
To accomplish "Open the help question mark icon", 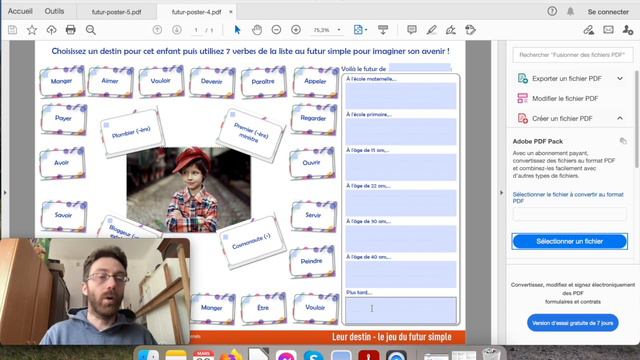I will point(552,11).
